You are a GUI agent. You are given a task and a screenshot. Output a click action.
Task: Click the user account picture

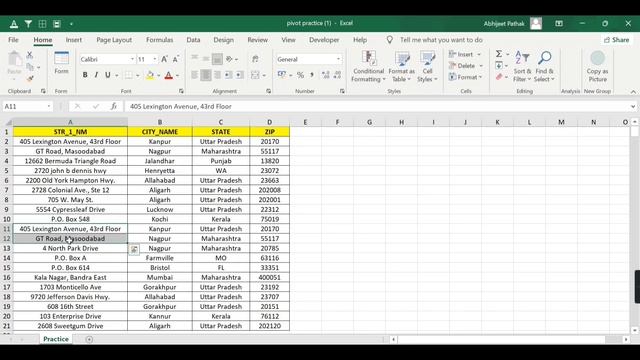pyautogui.click(x=536, y=24)
